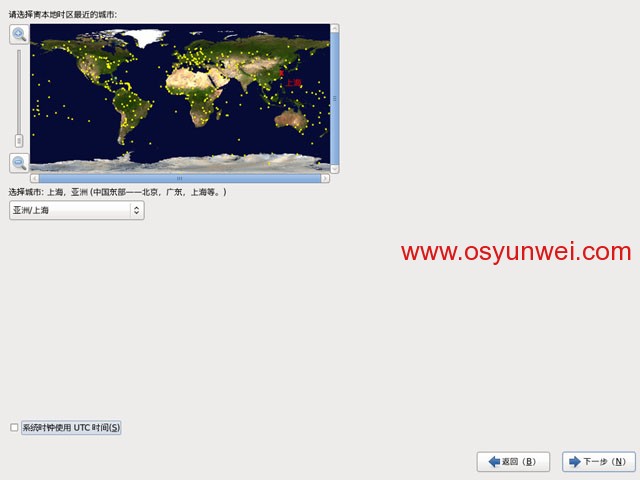The height and width of the screenshot is (480, 640).
Task: Click the map scroll down arrow
Action: coord(334,169)
